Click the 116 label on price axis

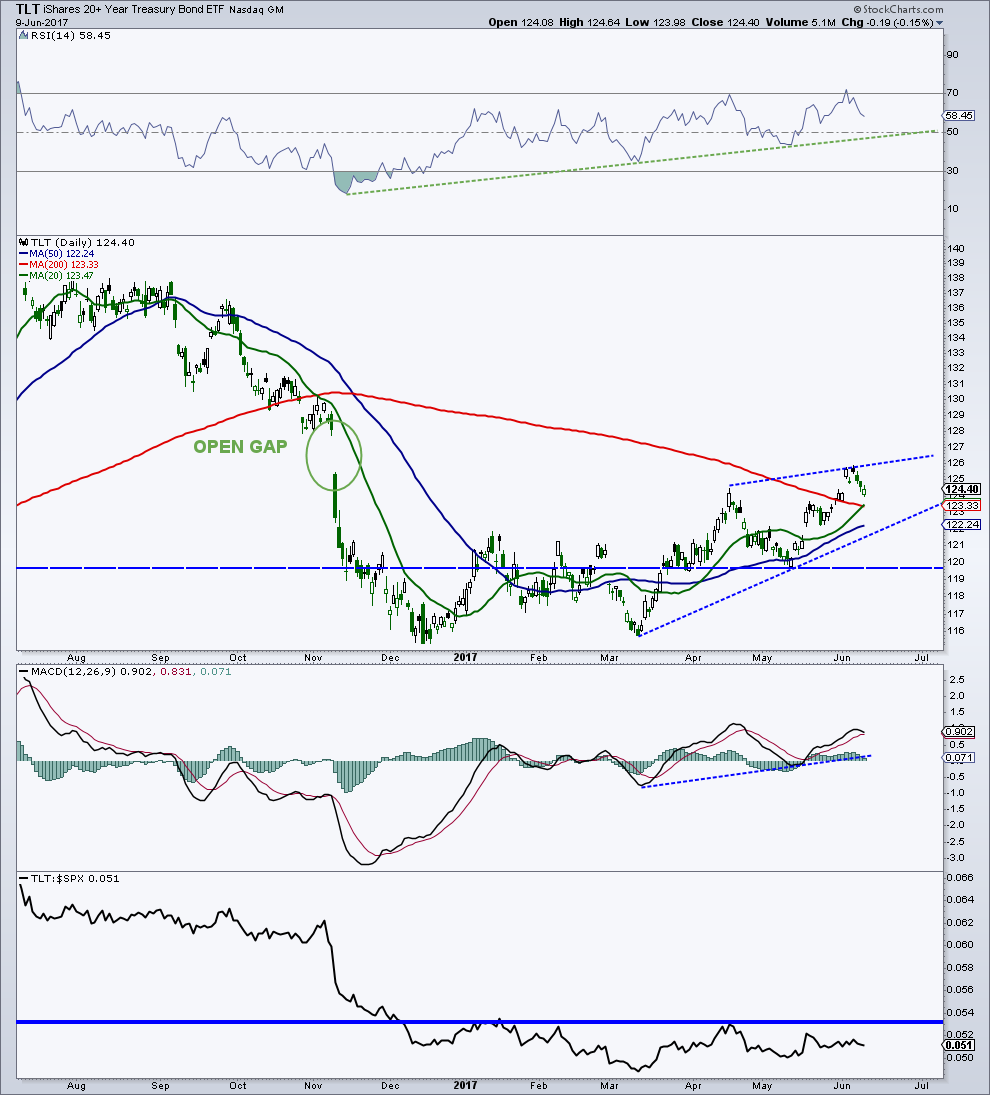click(956, 631)
